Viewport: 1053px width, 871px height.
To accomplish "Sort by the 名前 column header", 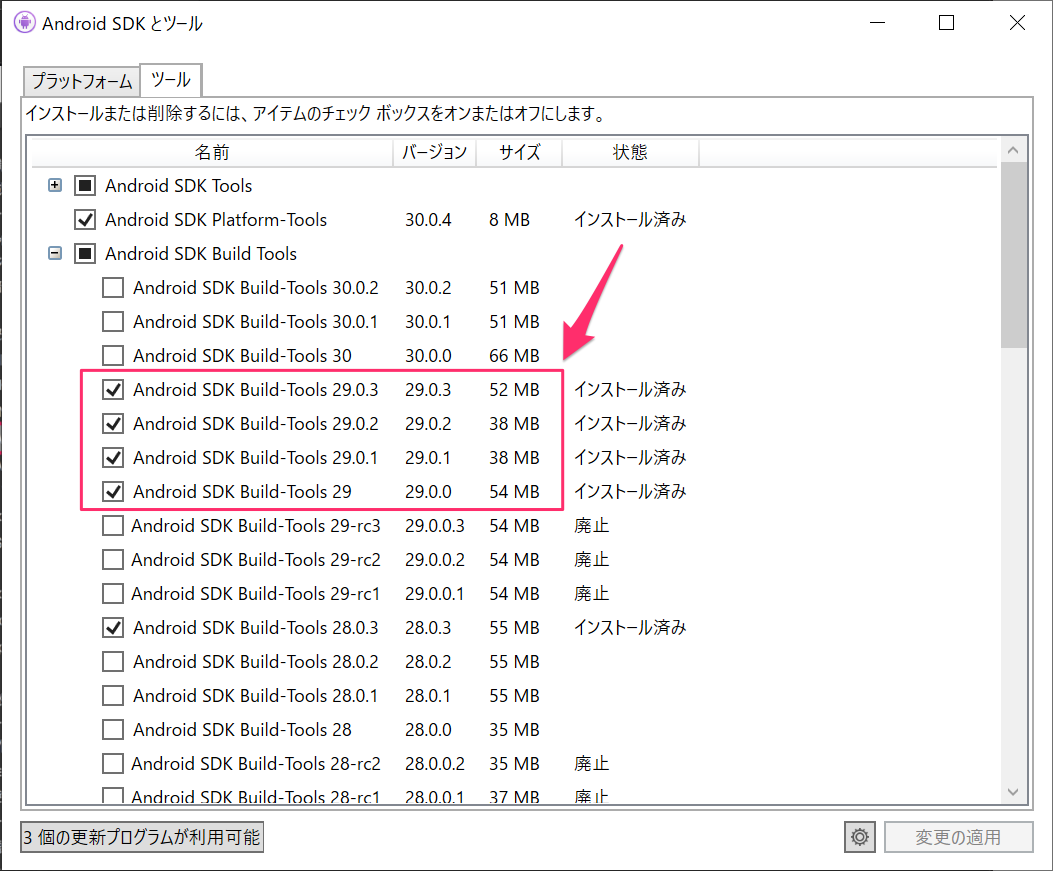I will coord(212,152).
